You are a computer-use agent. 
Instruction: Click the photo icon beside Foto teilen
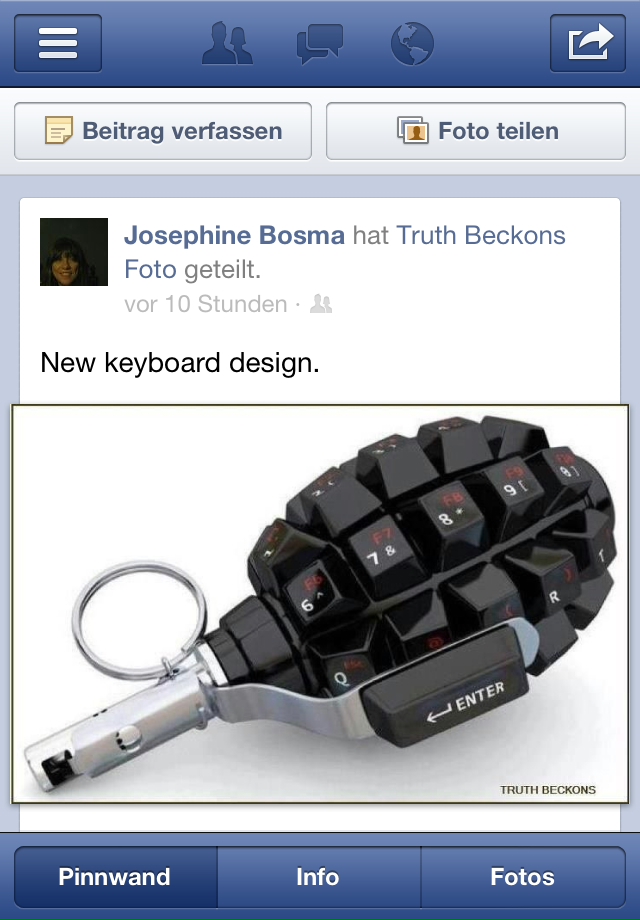point(413,130)
